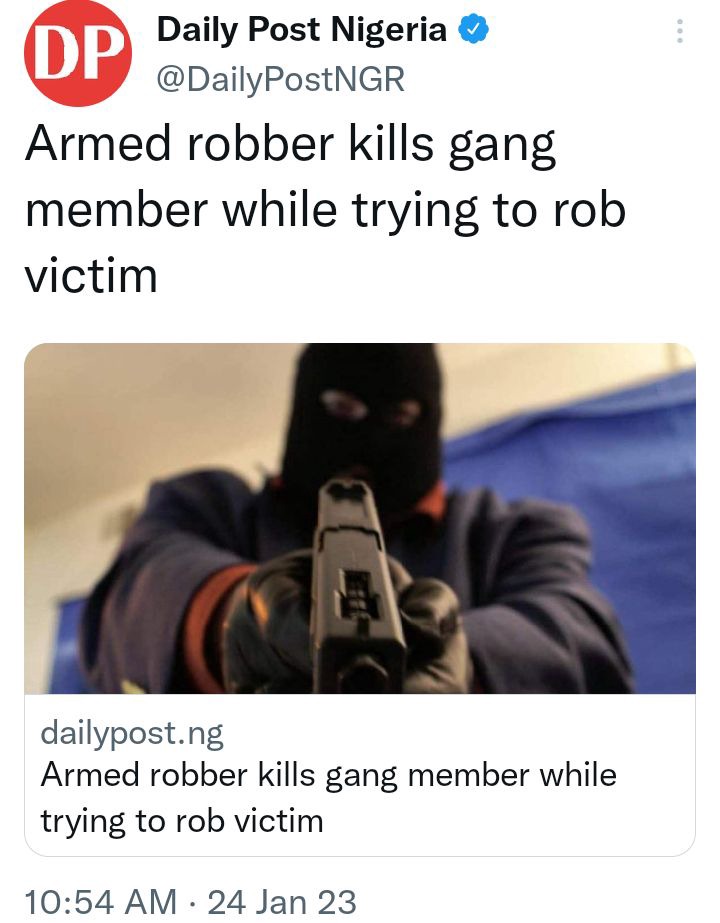Click the card text 'trying to rob victim'
The image size is (720, 923).
click(x=182, y=821)
